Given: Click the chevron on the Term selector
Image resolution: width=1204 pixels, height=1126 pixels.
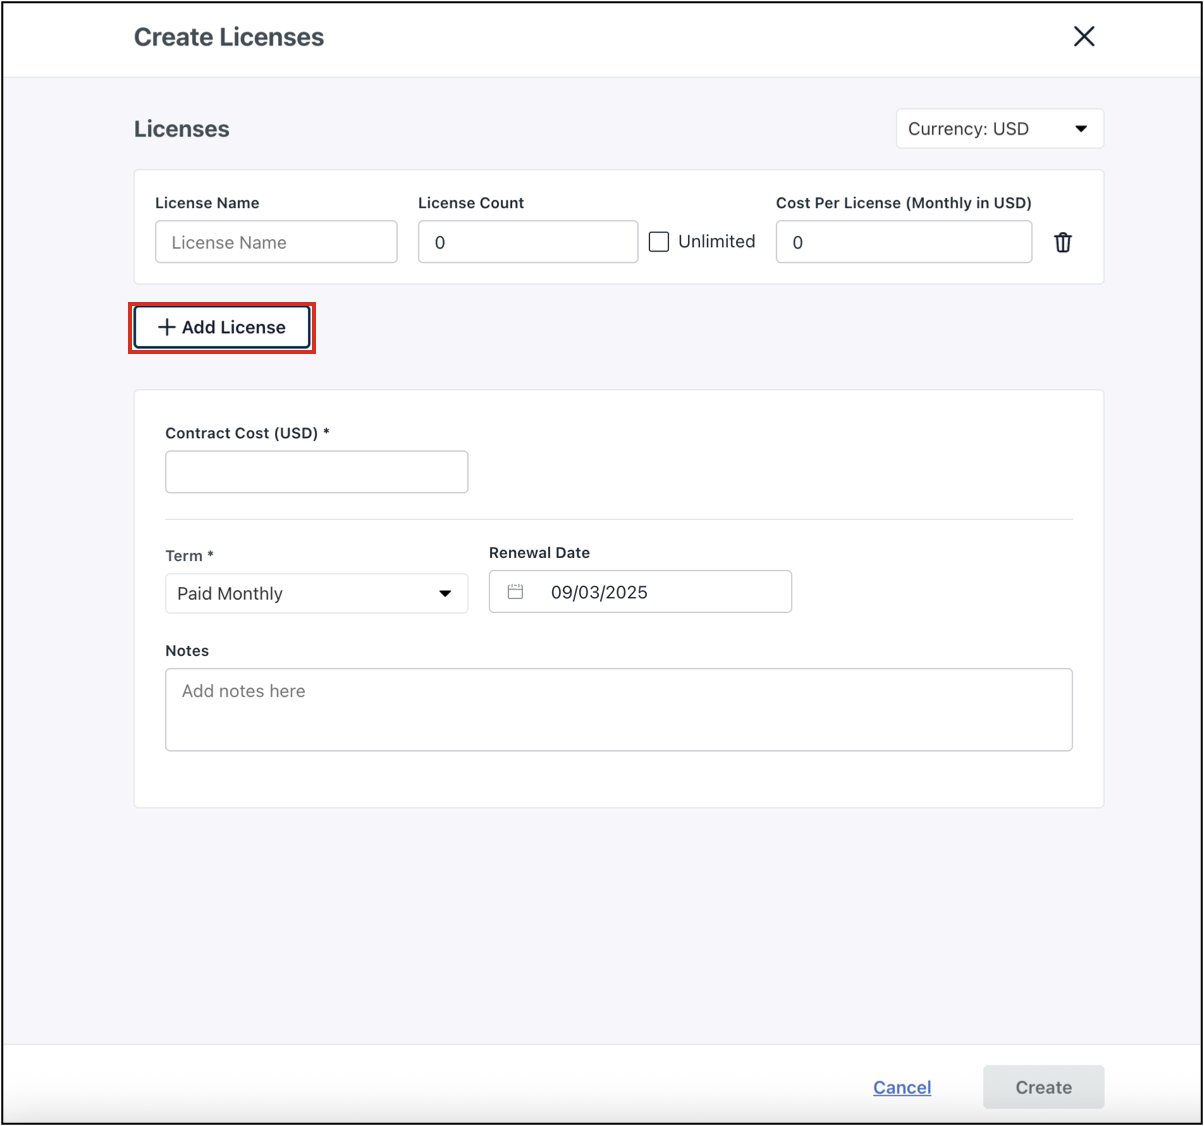Looking at the screenshot, I should tap(446, 593).
